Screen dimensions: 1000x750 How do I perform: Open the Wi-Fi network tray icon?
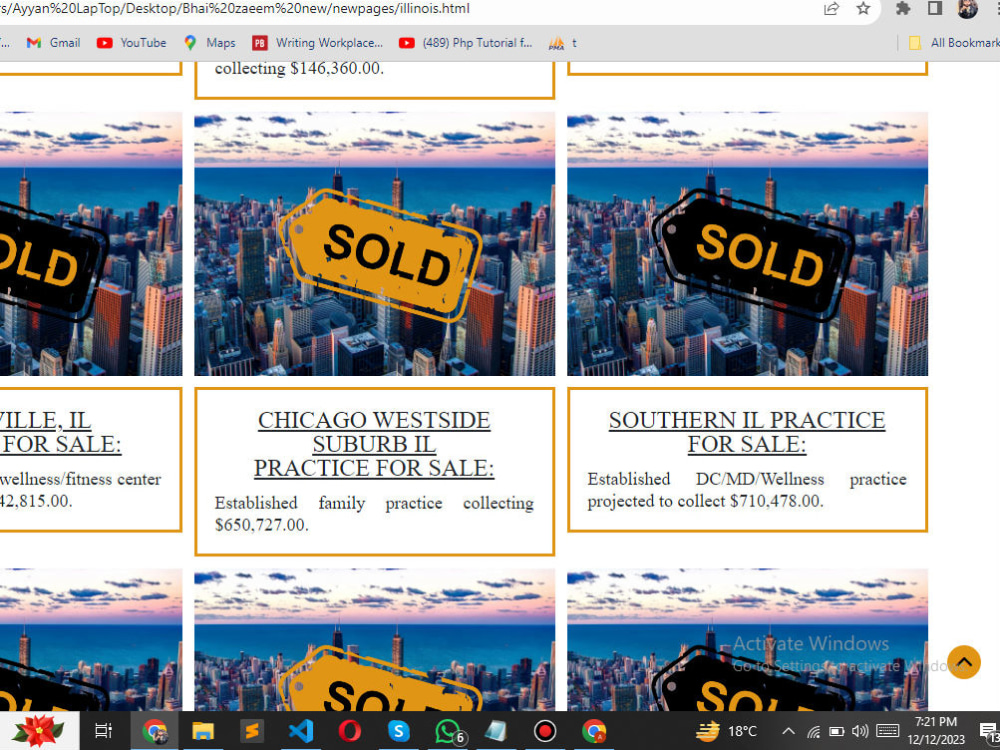point(813,731)
